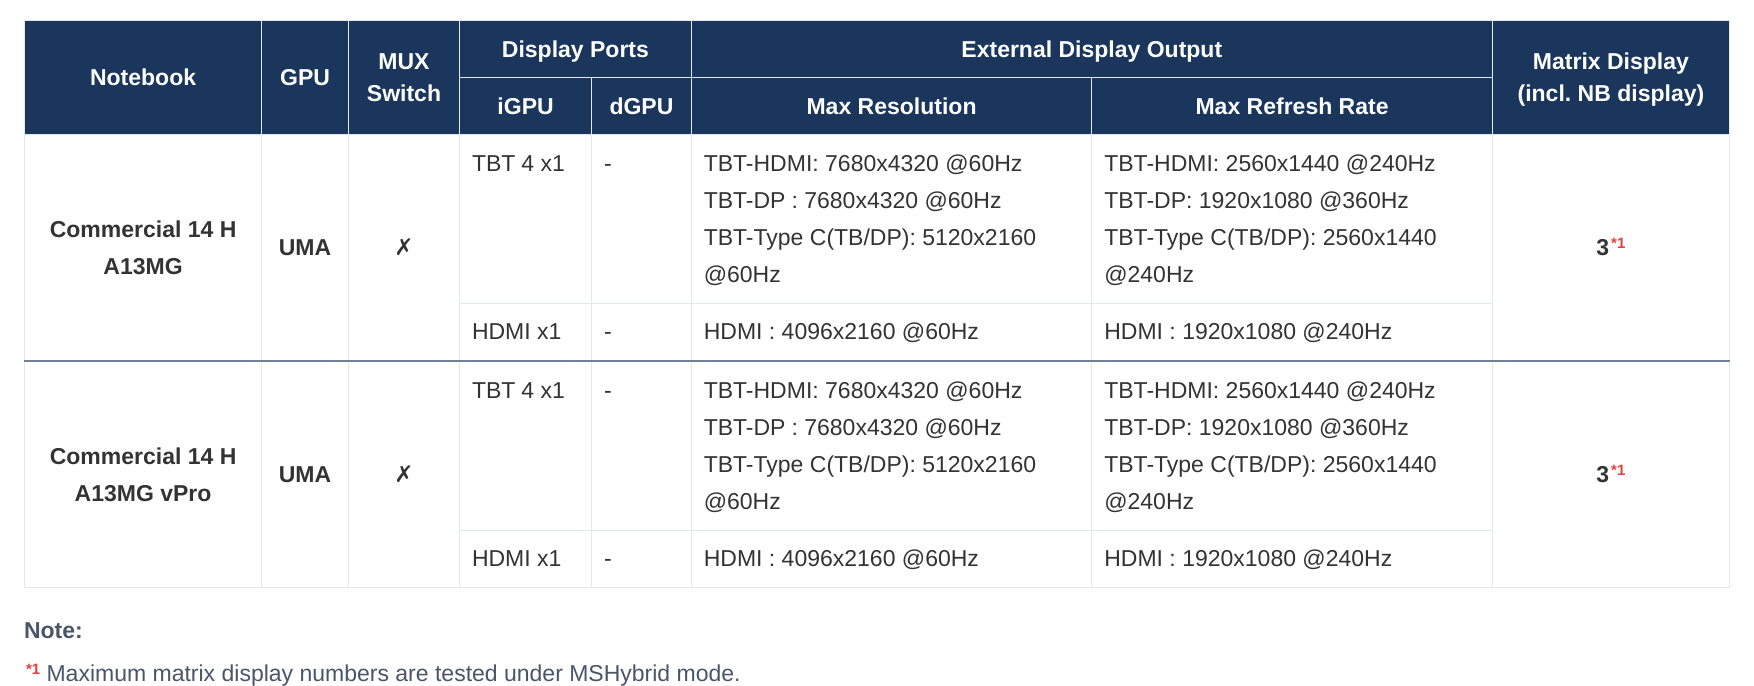Viewport: 1754px width, 686px height.
Task: Click the red *1 footnote marker in vPro Matrix Display cell
Action: (1617, 470)
